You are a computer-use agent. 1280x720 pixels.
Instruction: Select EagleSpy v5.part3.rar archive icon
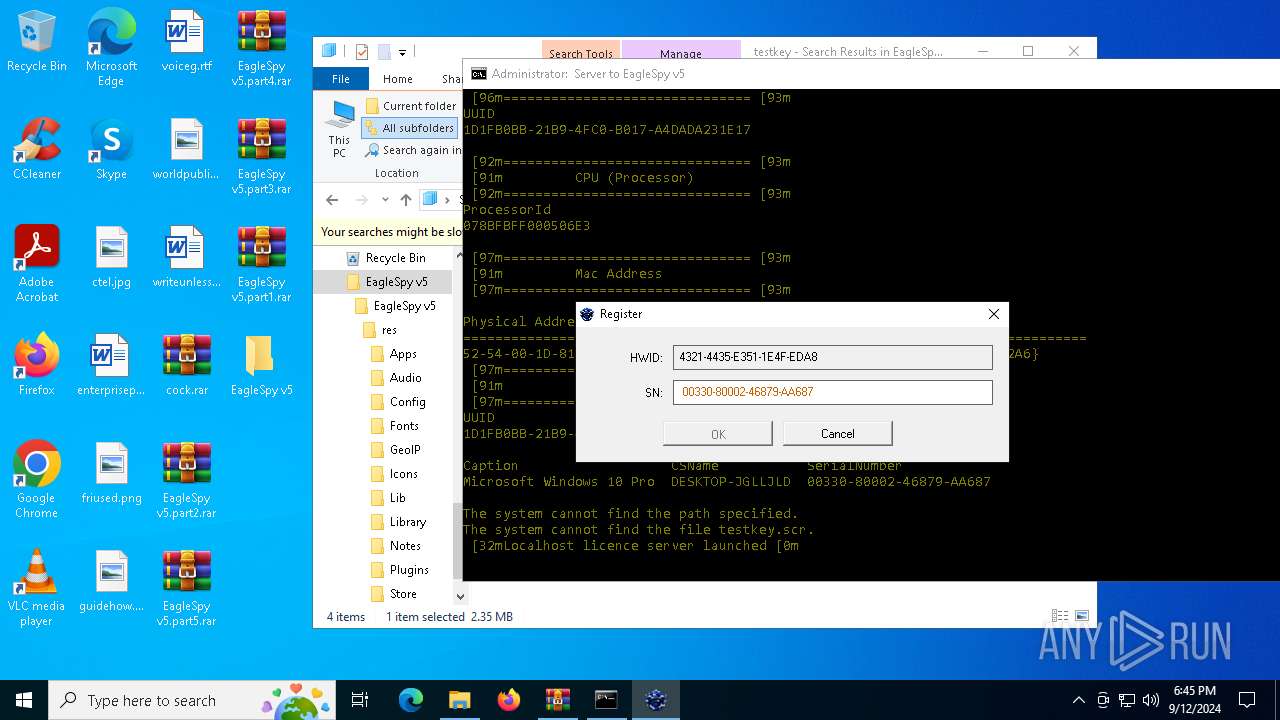[x=261, y=156]
